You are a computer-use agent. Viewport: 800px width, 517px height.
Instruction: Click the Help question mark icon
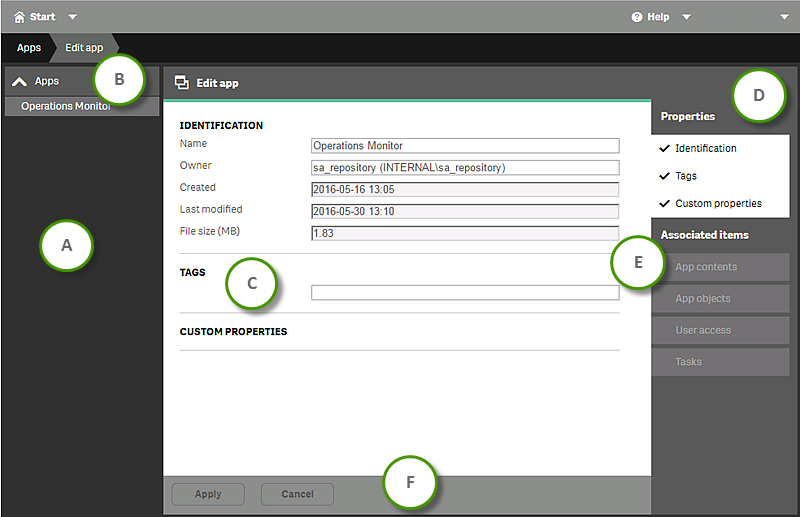(x=636, y=17)
